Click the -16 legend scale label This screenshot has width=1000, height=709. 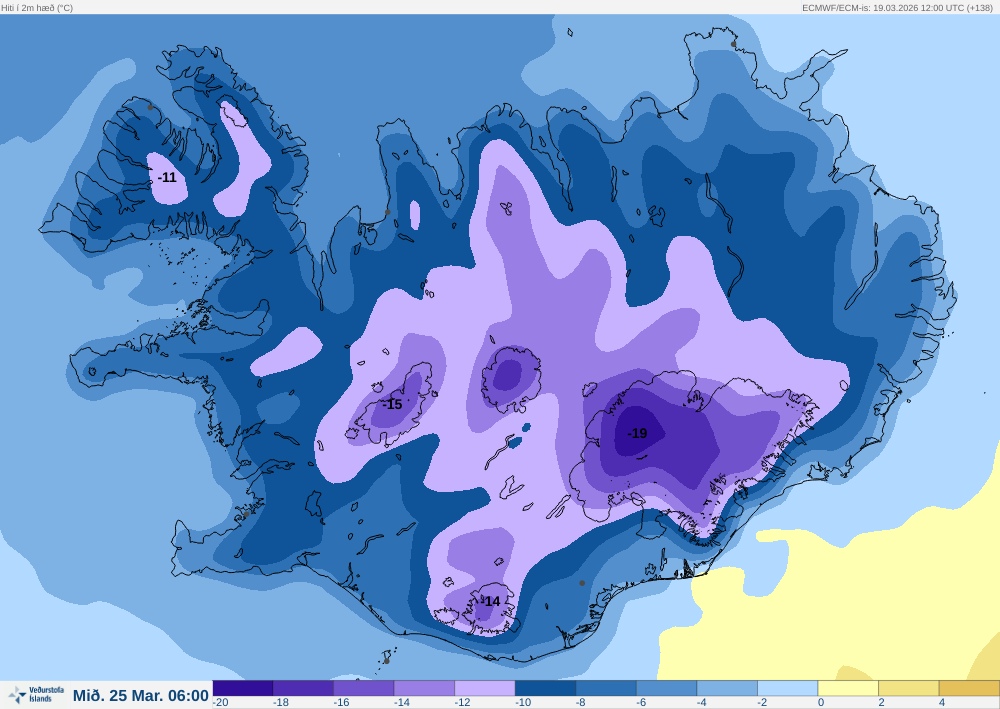(x=341, y=703)
